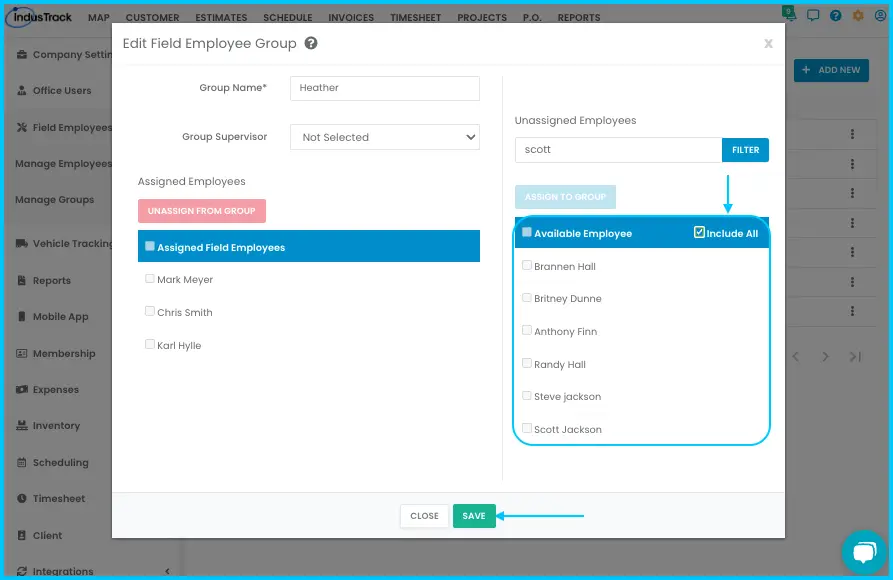Click the CLOSE button

424,516
